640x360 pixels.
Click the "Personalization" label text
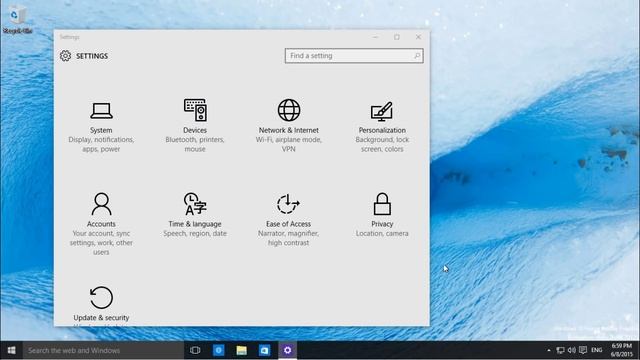pos(382,130)
